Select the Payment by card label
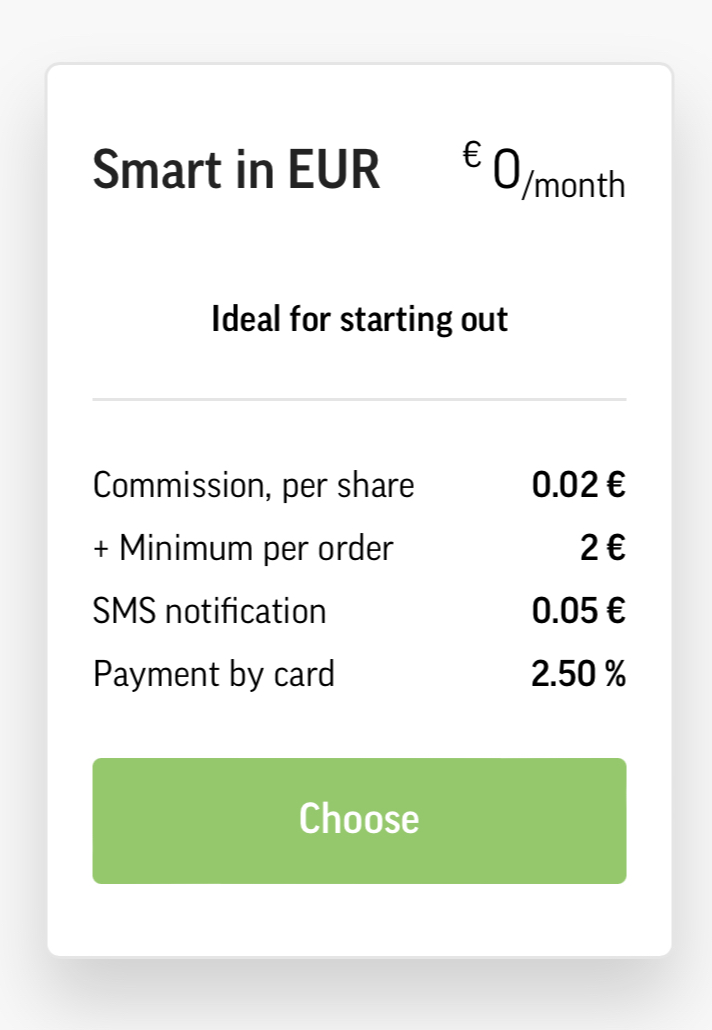 [x=214, y=675]
